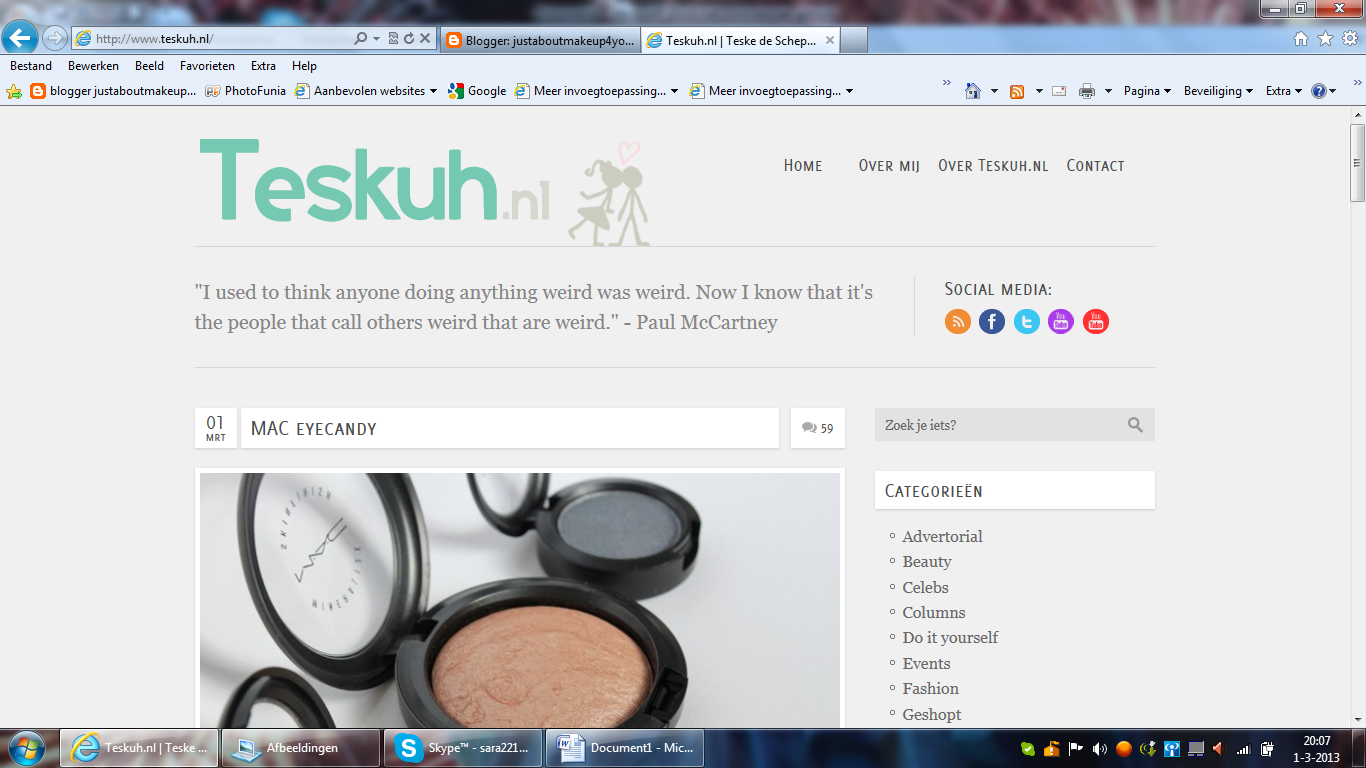Open the PhotoFunia favorites bookmark
The width and height of the screenshot is (1366, 768).
(x=246, y=91)
